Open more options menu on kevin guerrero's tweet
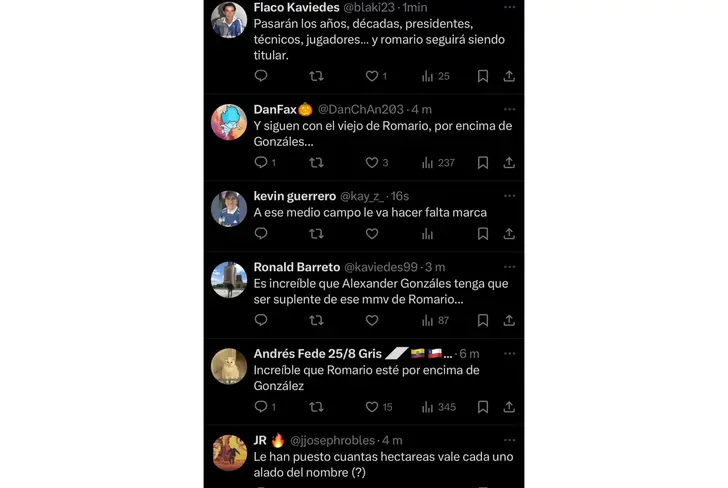The width and height of the screenshot is (728, 488). (x=509, y=197)
